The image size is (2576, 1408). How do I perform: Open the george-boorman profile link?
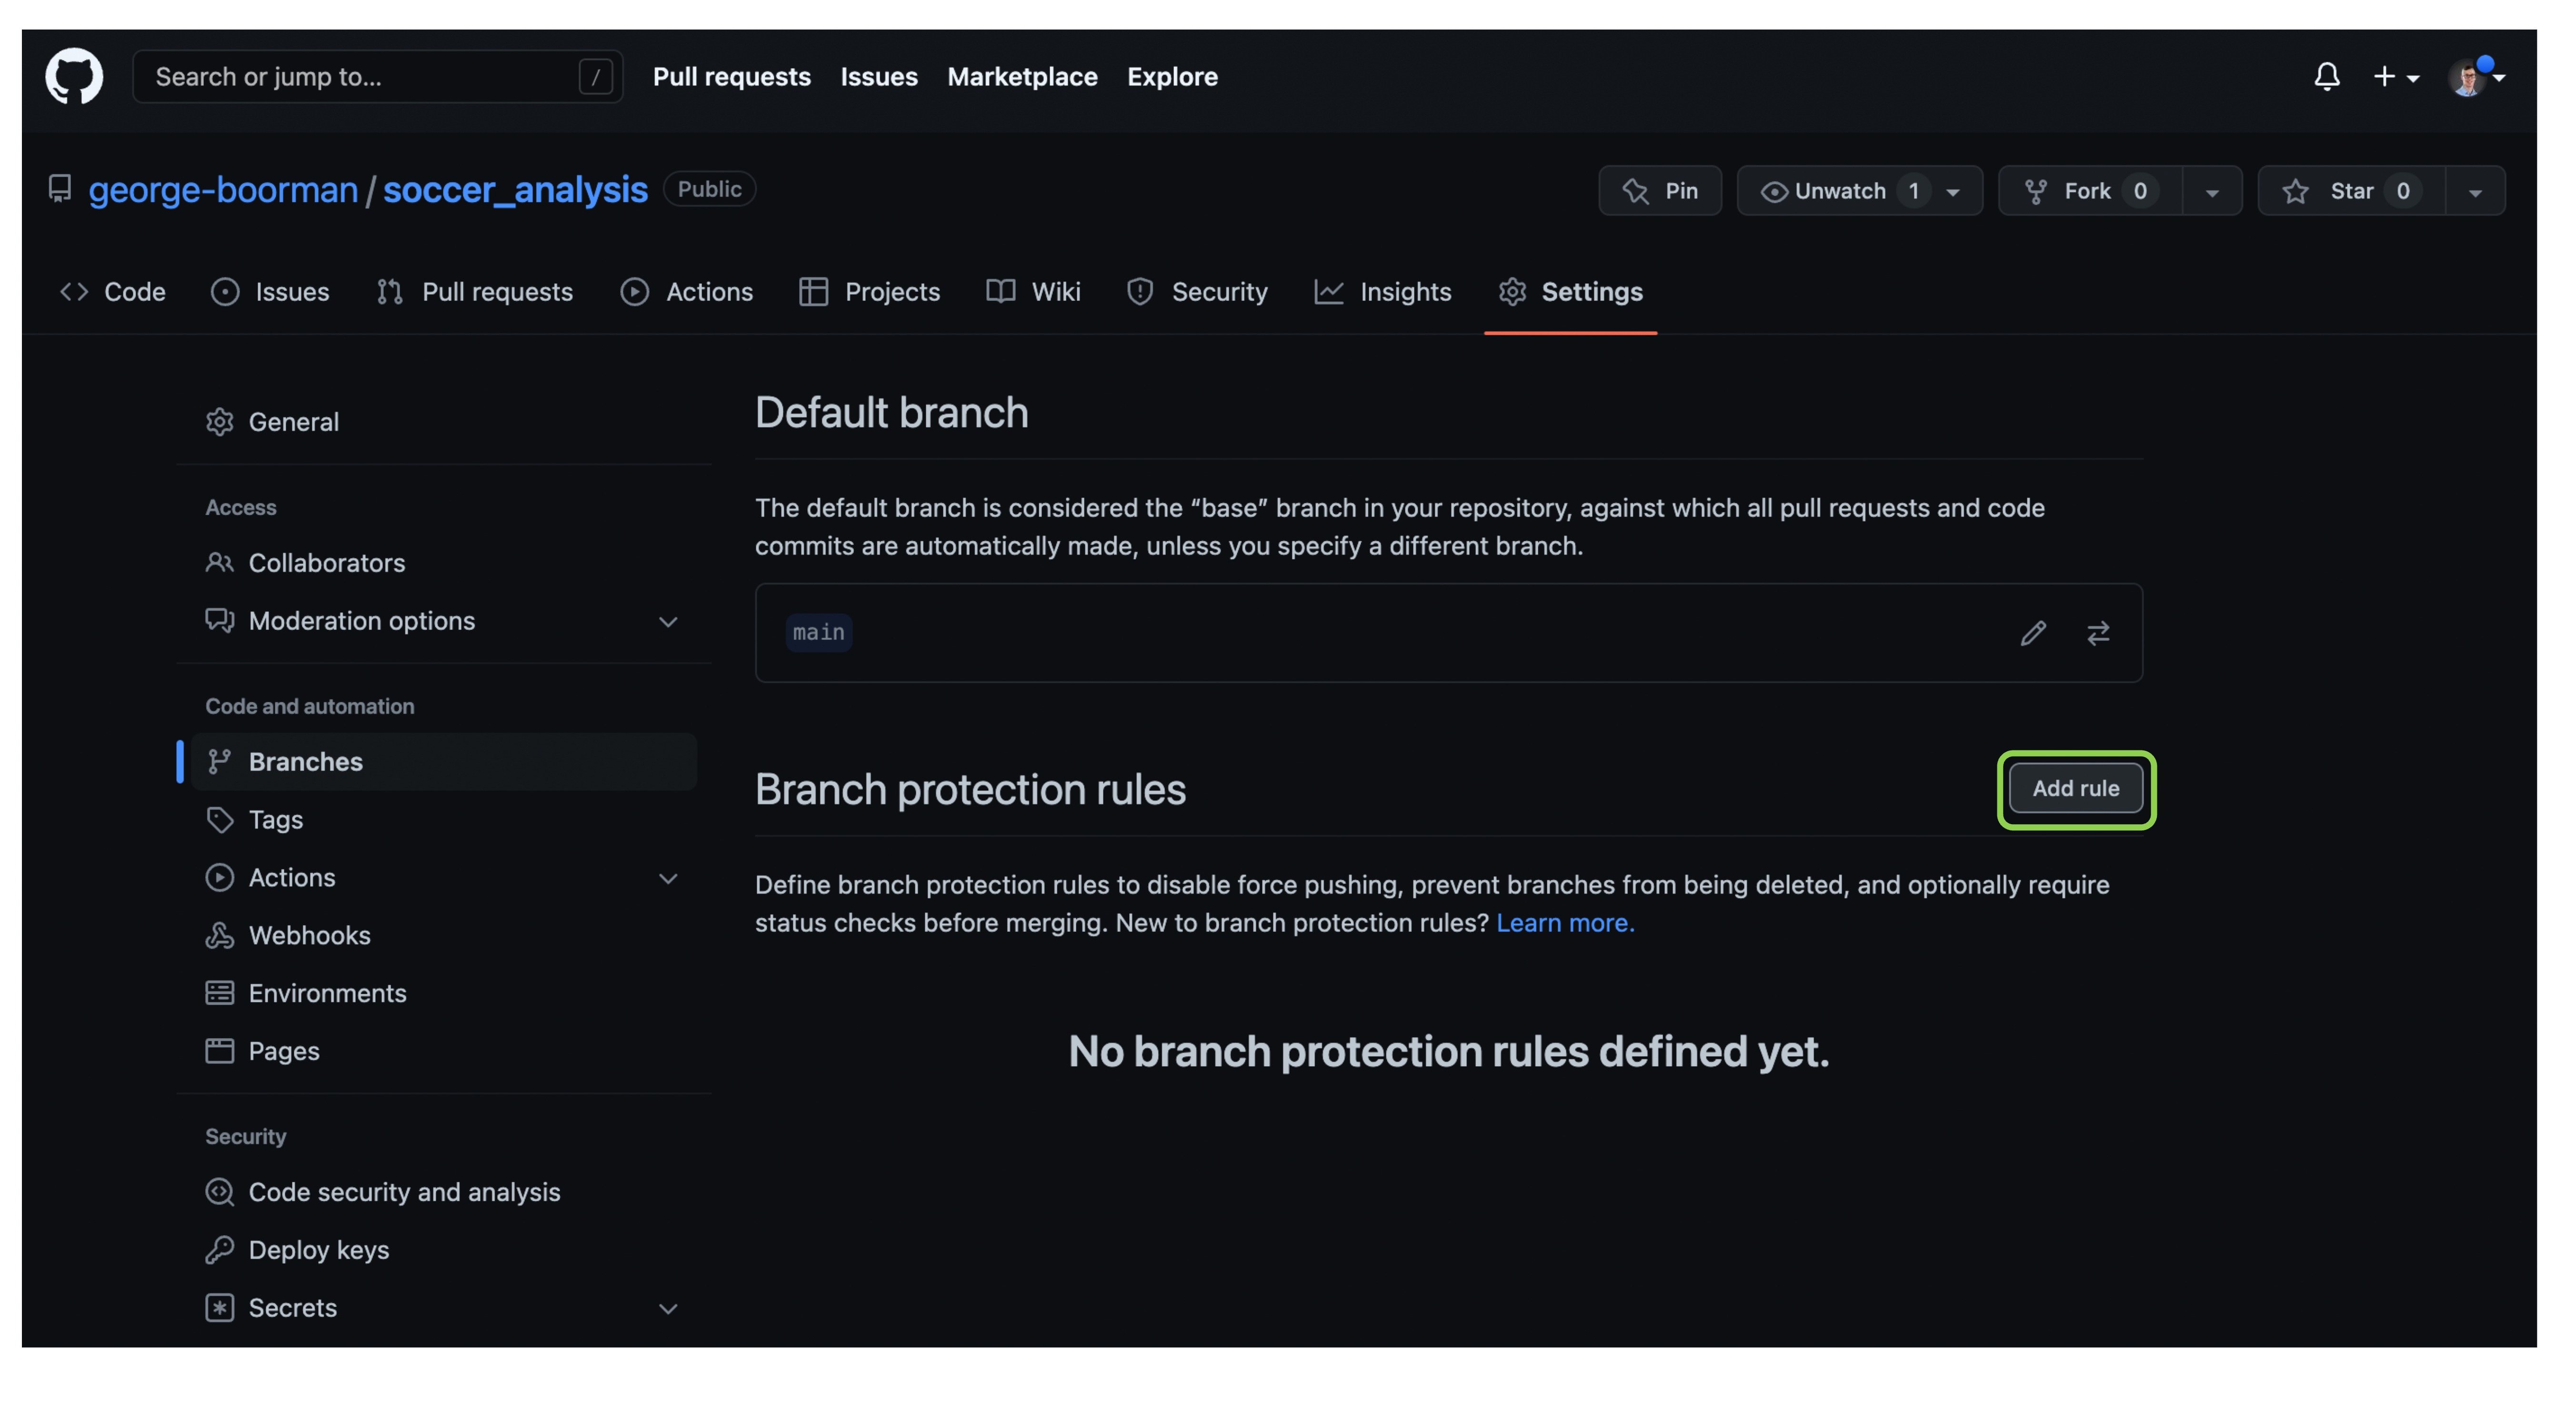point(223,189)
